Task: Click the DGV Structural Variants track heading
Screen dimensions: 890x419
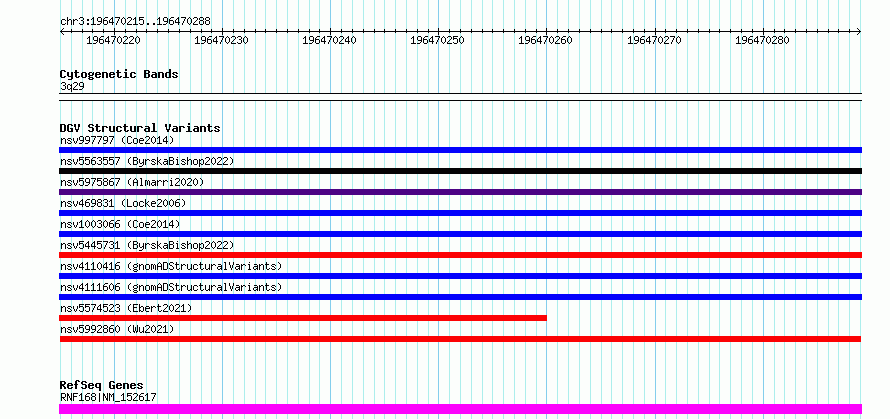Action: click(140, 128)
